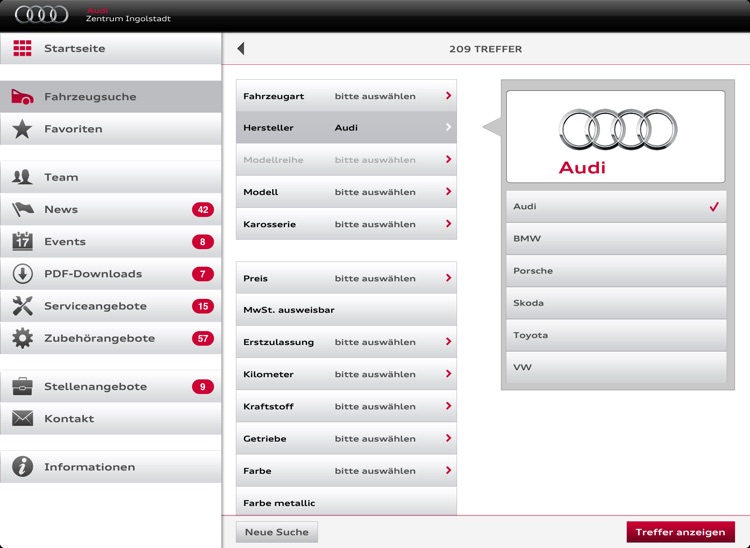
Task: Open the Kilometer selector
Action: (x=346, y=374)
